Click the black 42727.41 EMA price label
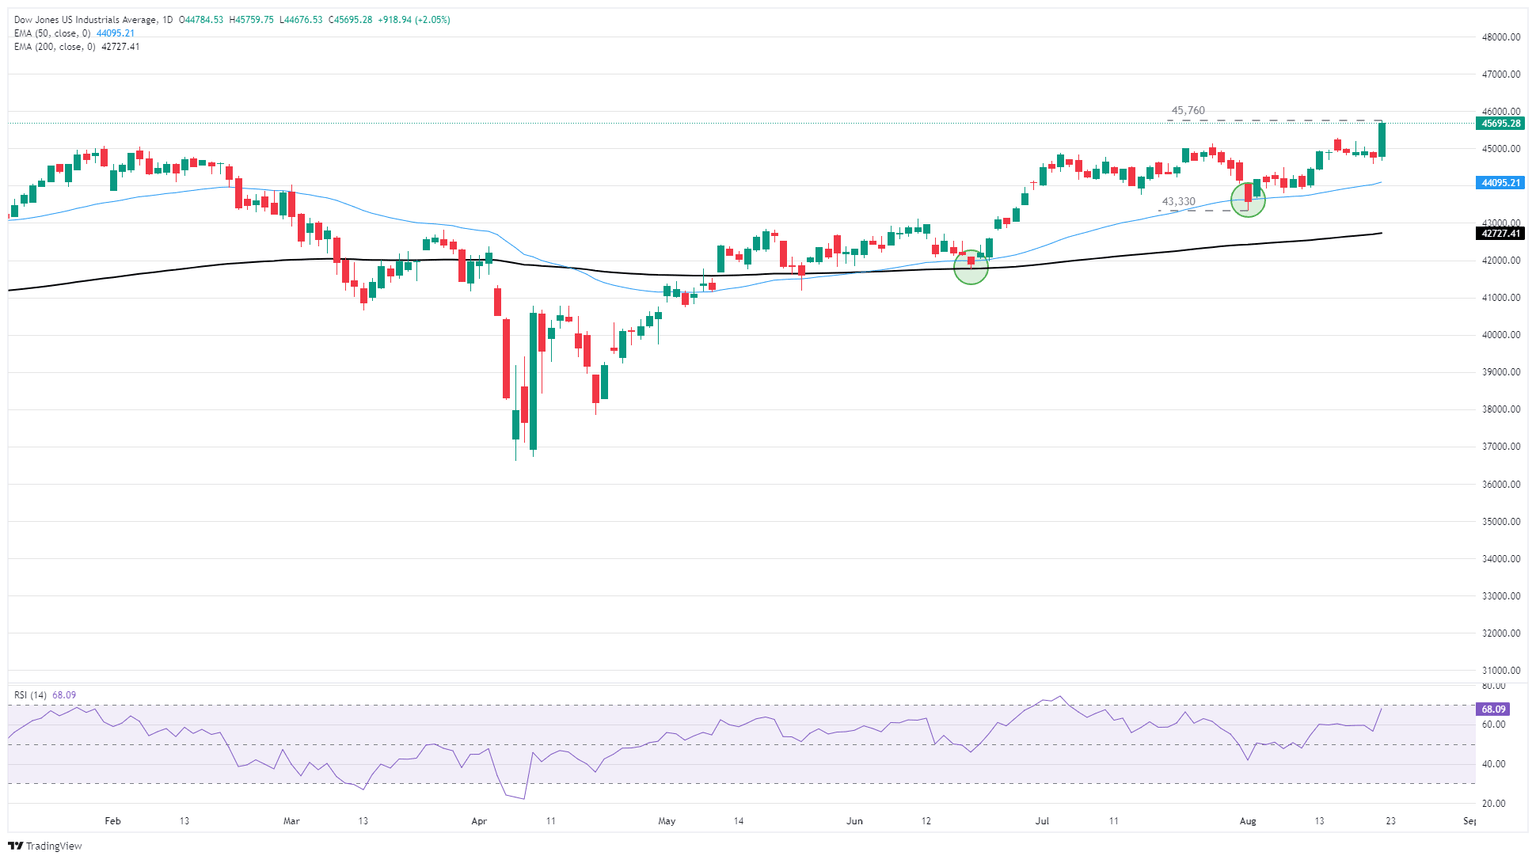Viewport: 1536px width, 860px height. (x=1499, y=233)
